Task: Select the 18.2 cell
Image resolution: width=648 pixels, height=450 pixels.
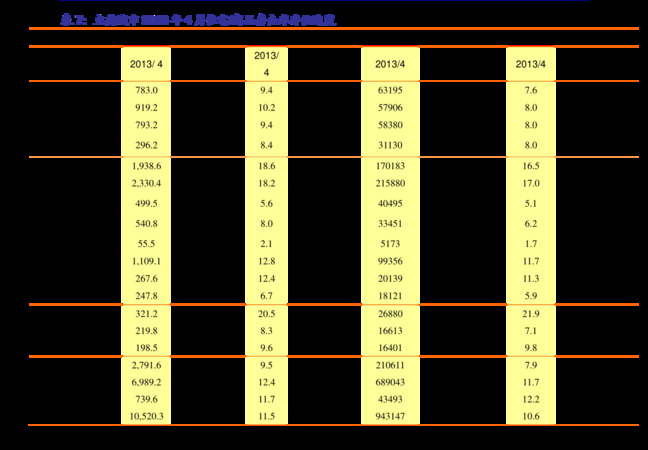Action: tap(267, 183)
